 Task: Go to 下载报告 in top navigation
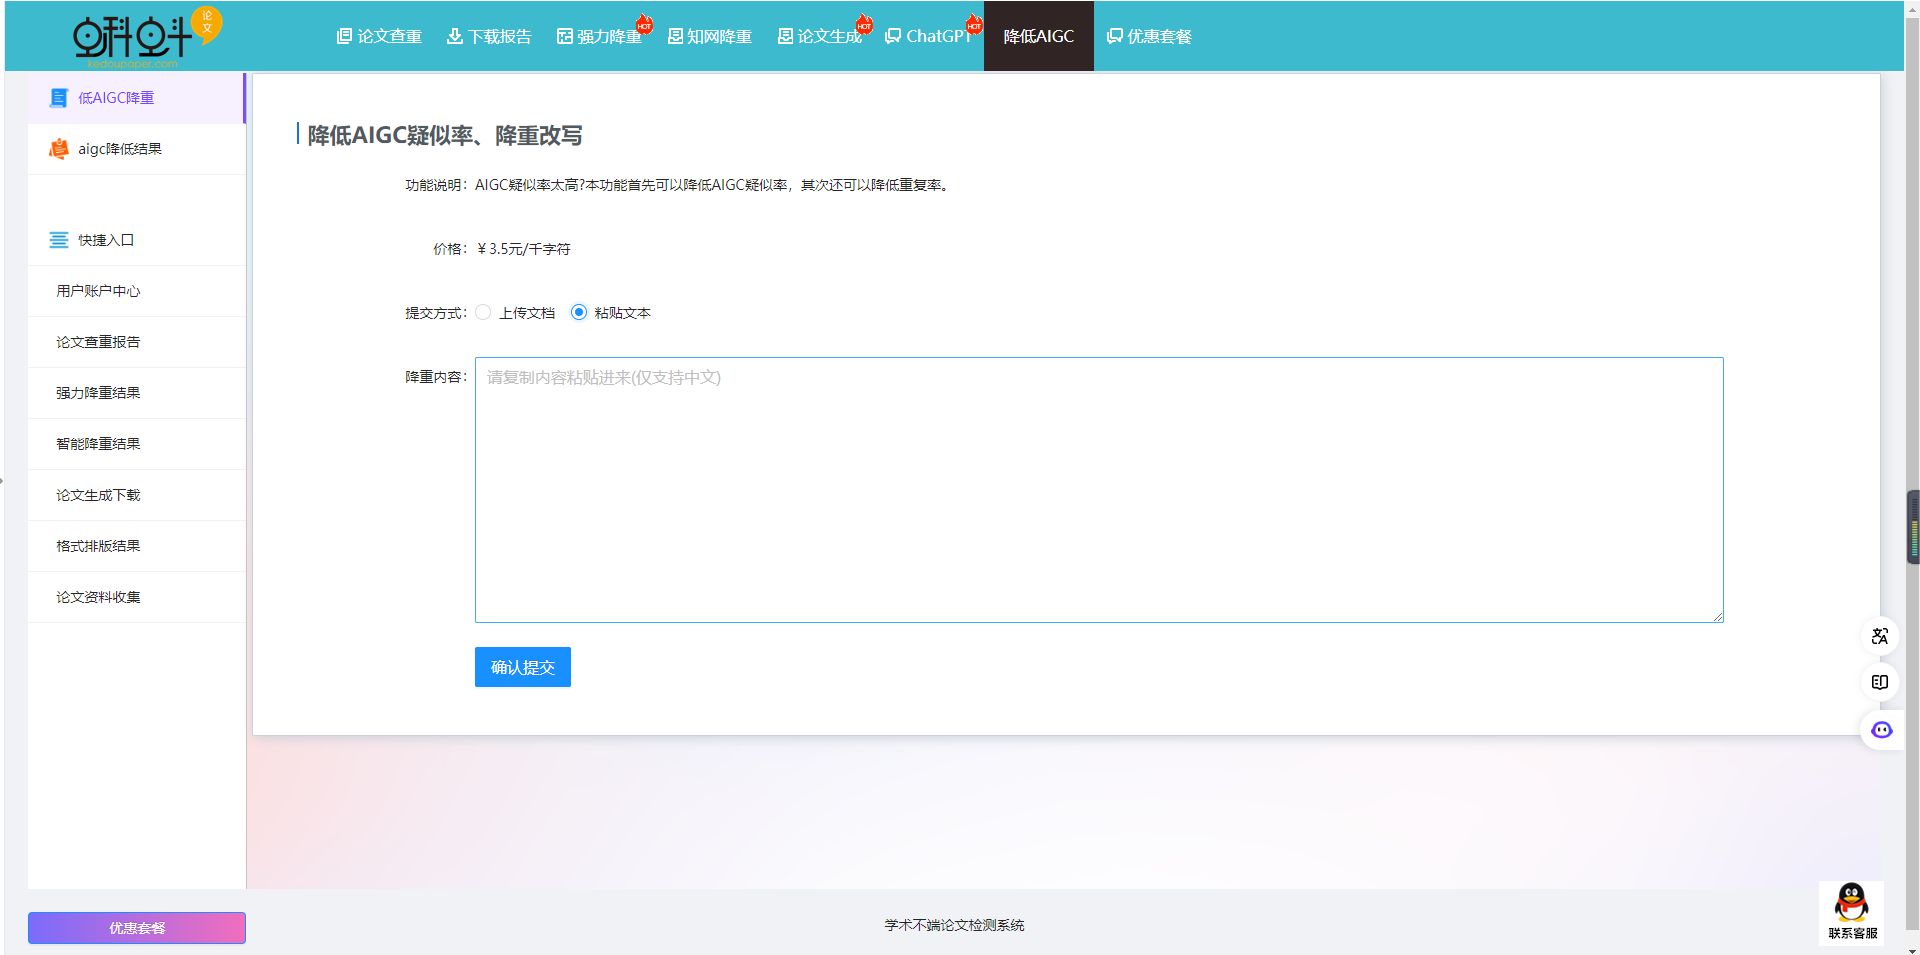point(489,36)
